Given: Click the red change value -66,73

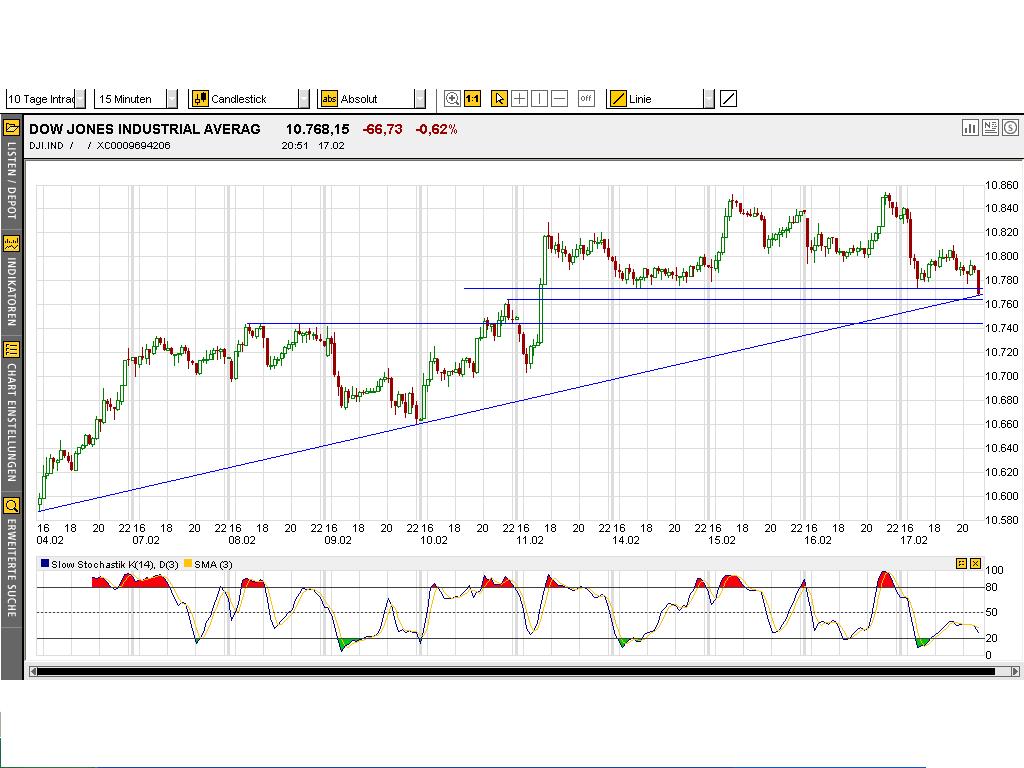Looking at the screenshot, I should (383, 129).
